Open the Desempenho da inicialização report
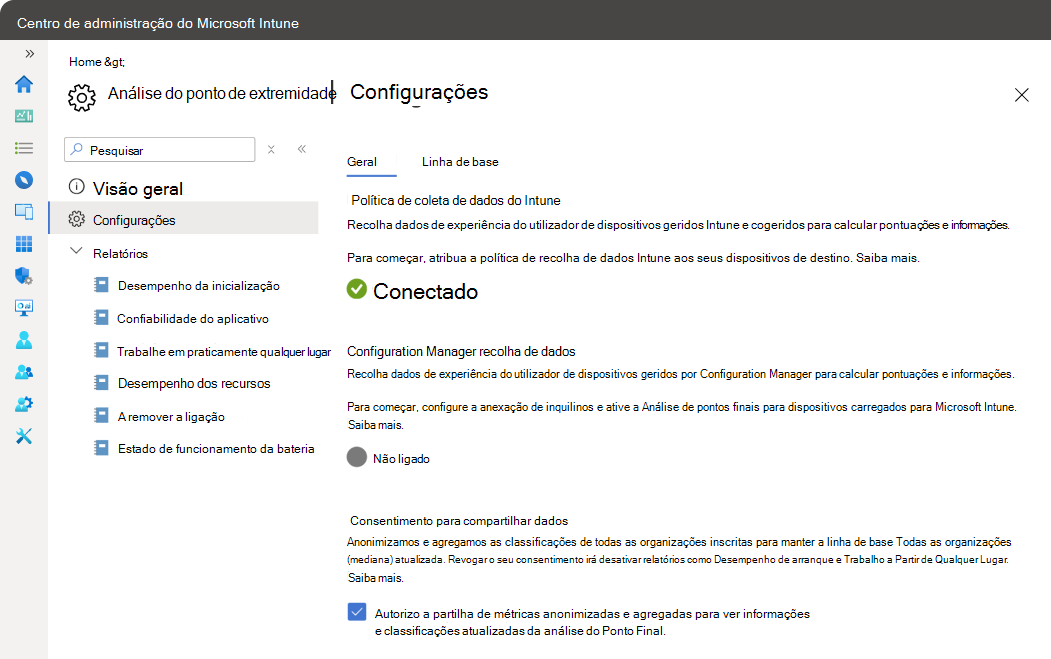 pyautogui.click(x=198, y=286)
